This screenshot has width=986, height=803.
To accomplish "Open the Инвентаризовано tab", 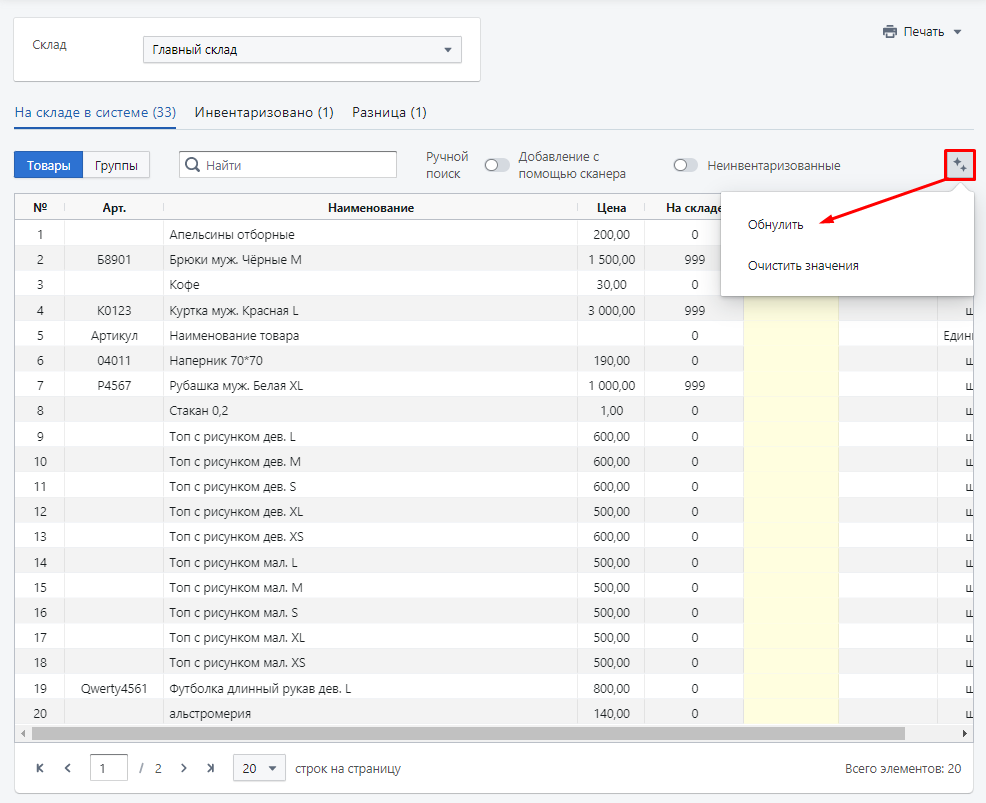I will [264, 112].
